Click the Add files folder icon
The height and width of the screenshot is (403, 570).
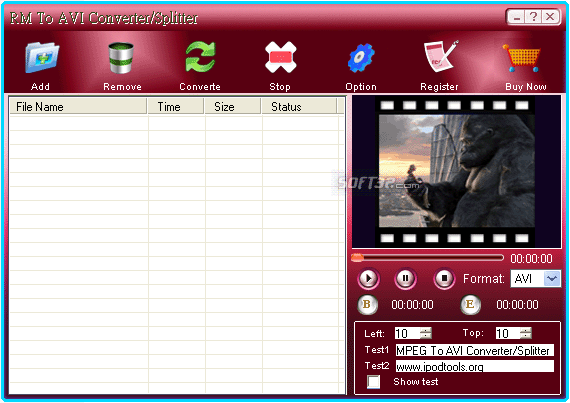(41, 58)
